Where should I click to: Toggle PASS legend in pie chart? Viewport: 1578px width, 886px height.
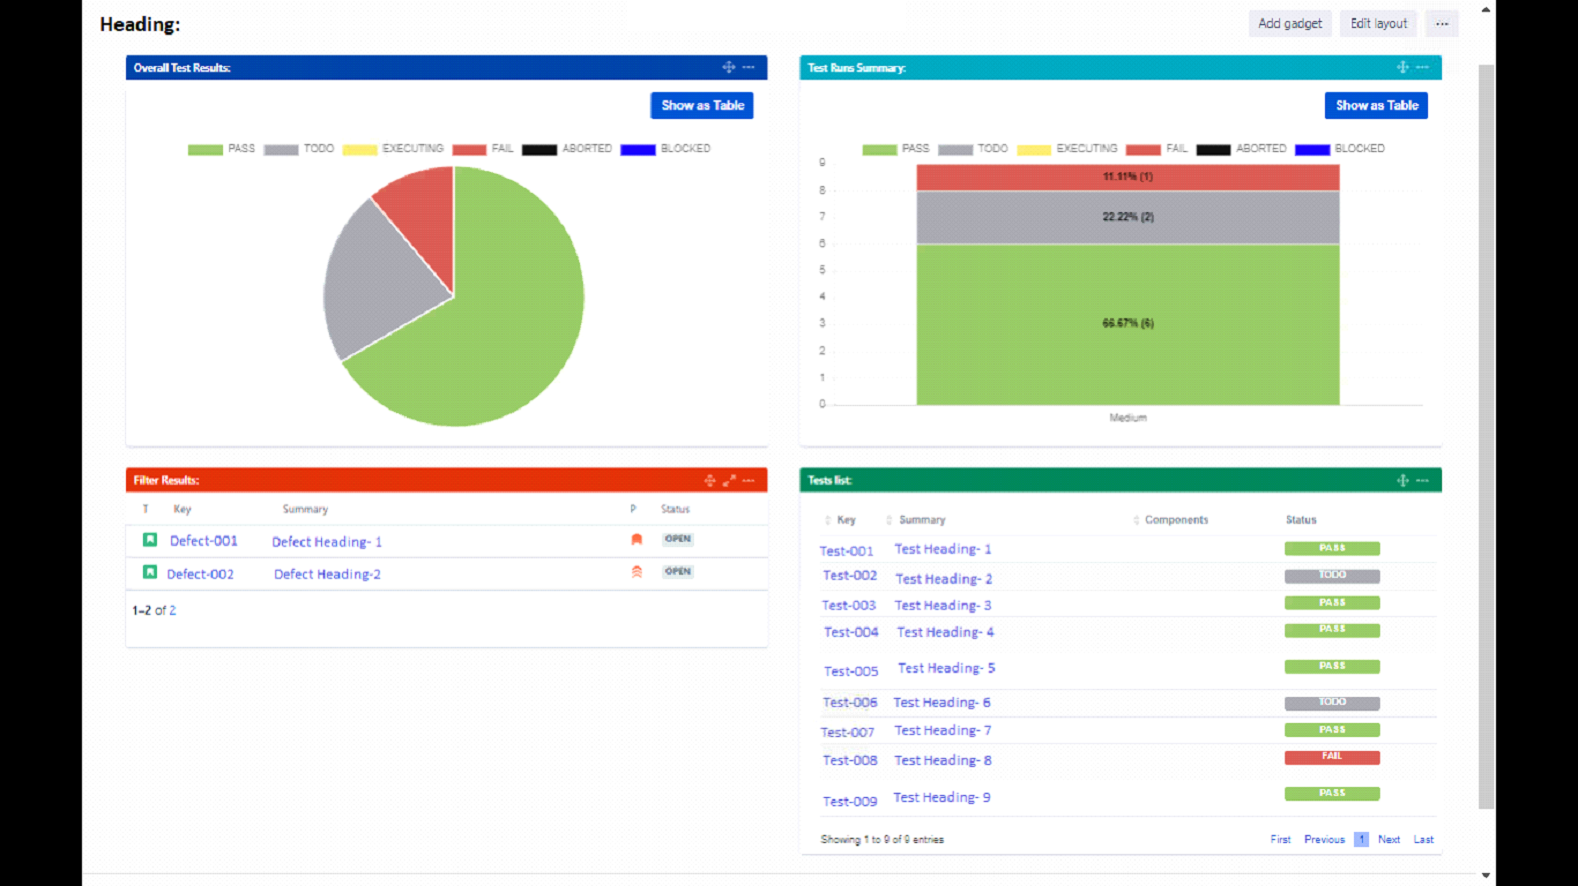click(221, 149)
